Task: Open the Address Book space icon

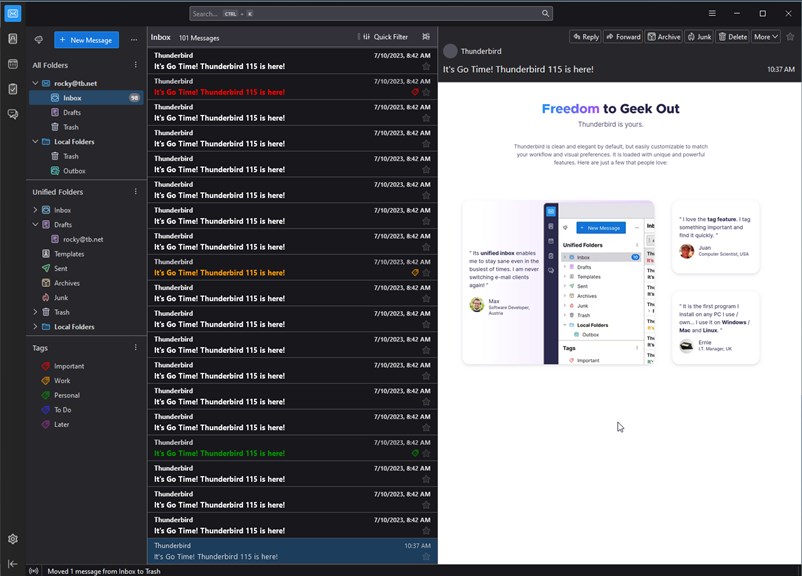Action: coord(13,39)
